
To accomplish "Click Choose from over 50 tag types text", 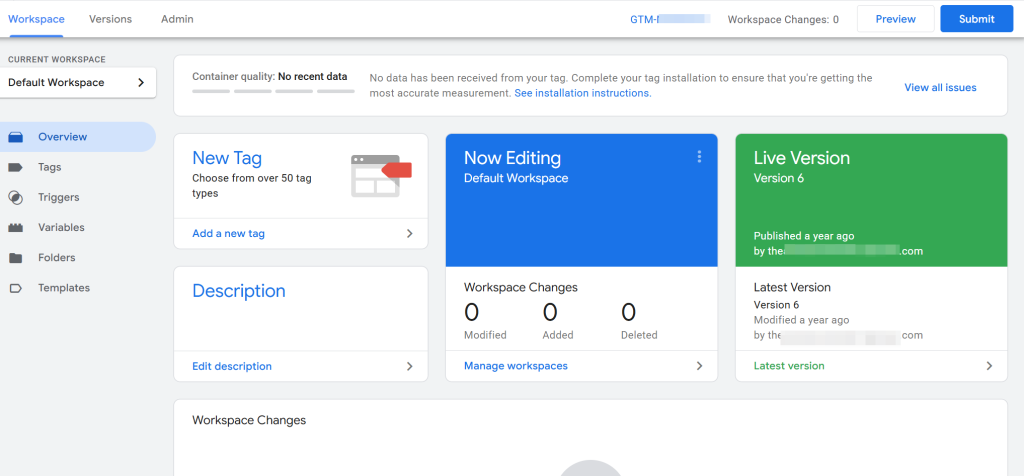I will click(252, 185).
